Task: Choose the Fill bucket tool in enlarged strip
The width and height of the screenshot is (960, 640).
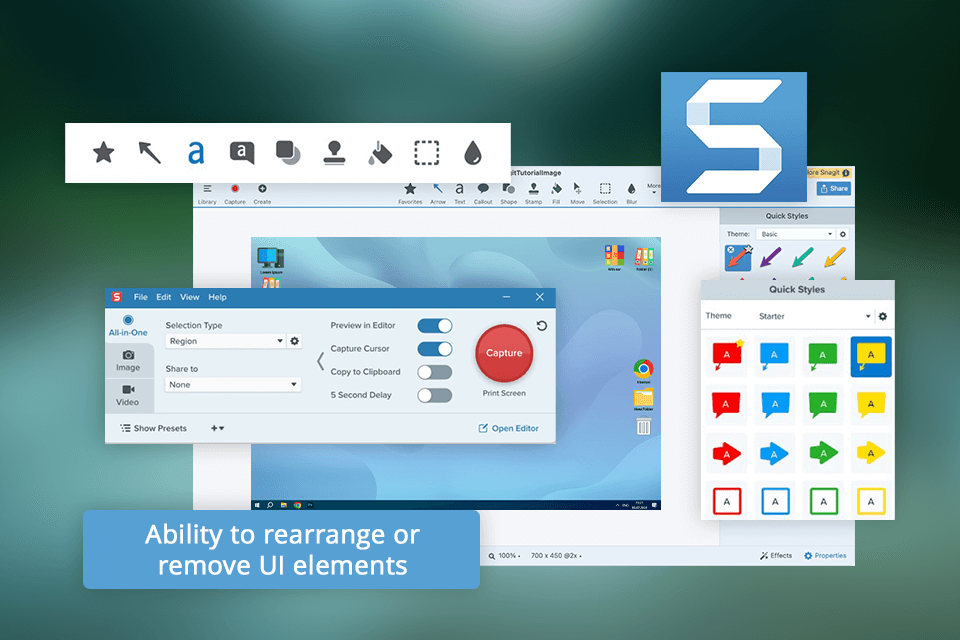Action: 380,152
